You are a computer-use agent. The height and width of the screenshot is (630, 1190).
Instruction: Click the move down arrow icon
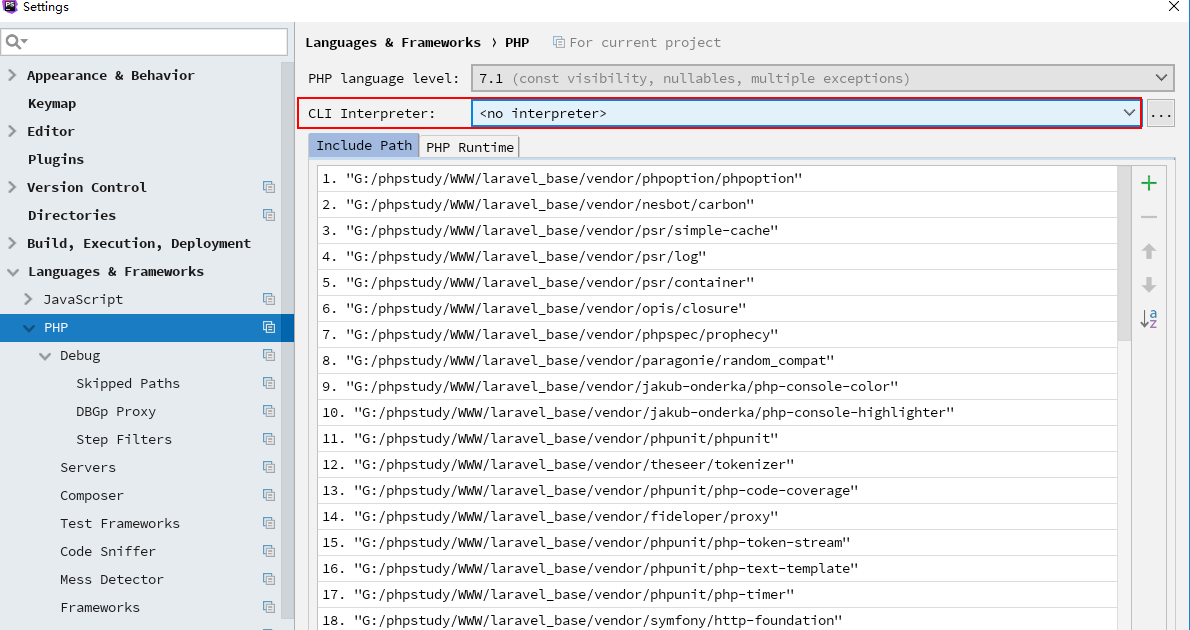pos(1149,285)
